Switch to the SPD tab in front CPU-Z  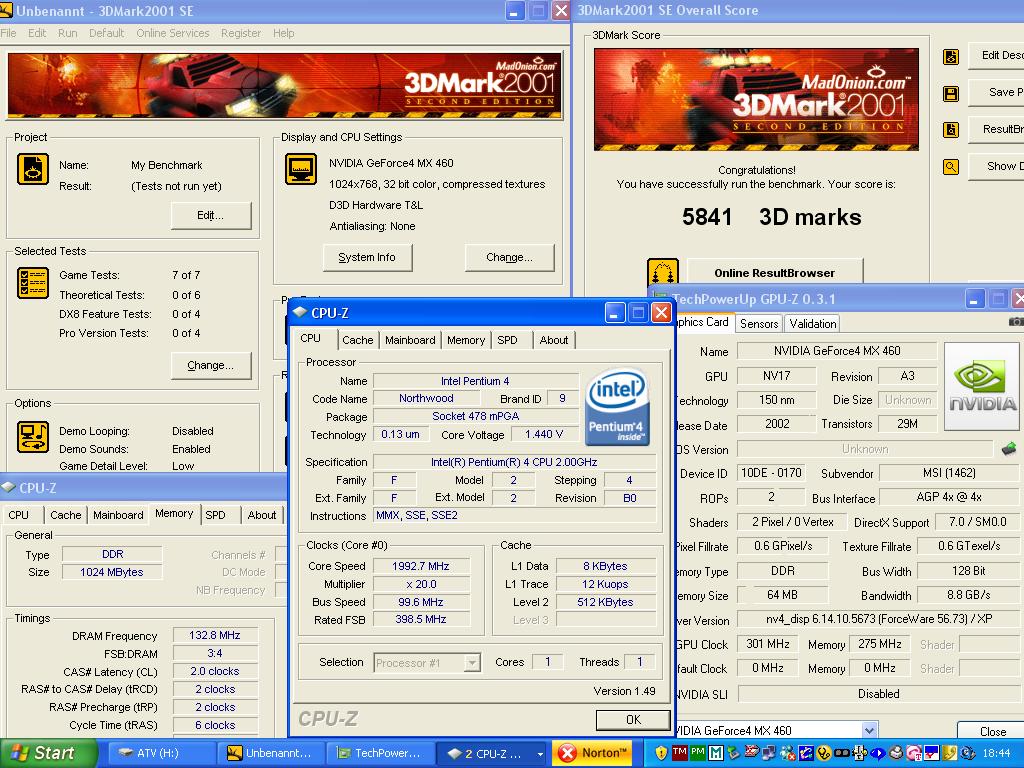coord(507,340)
